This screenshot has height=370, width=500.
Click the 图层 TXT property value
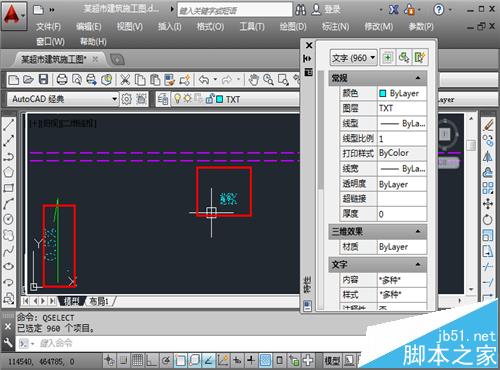tap(402, 108)
